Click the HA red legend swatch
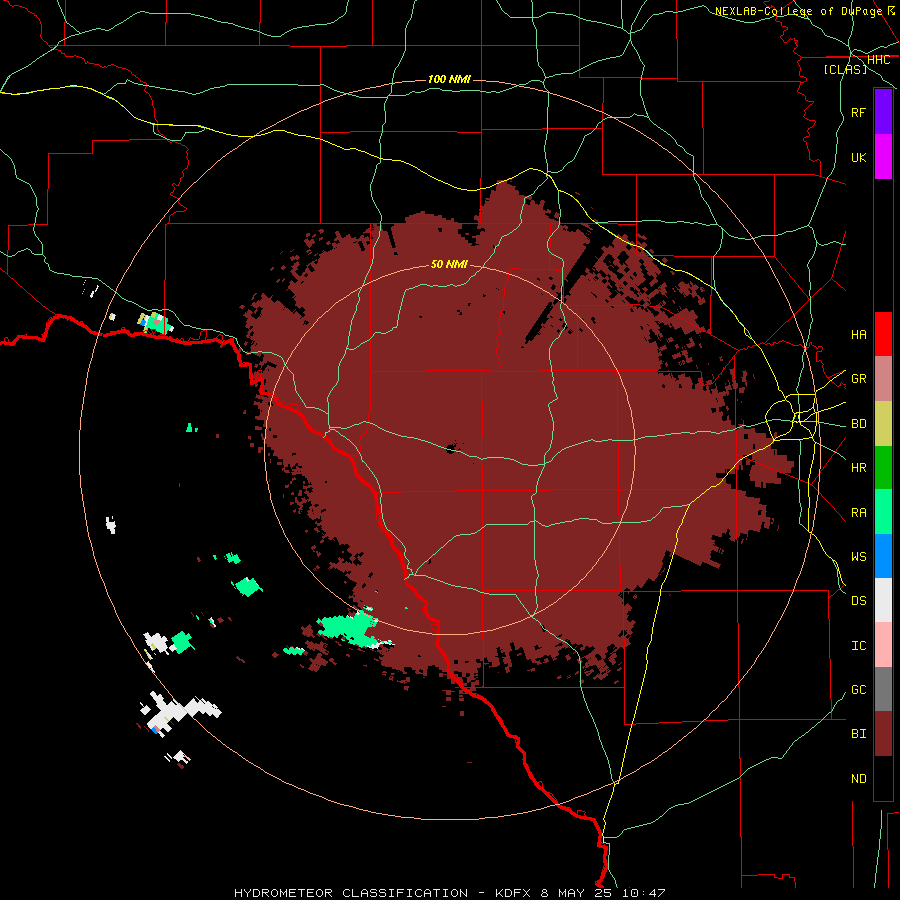The width and height of the screenshot is (900, 900). pos(883,334)
